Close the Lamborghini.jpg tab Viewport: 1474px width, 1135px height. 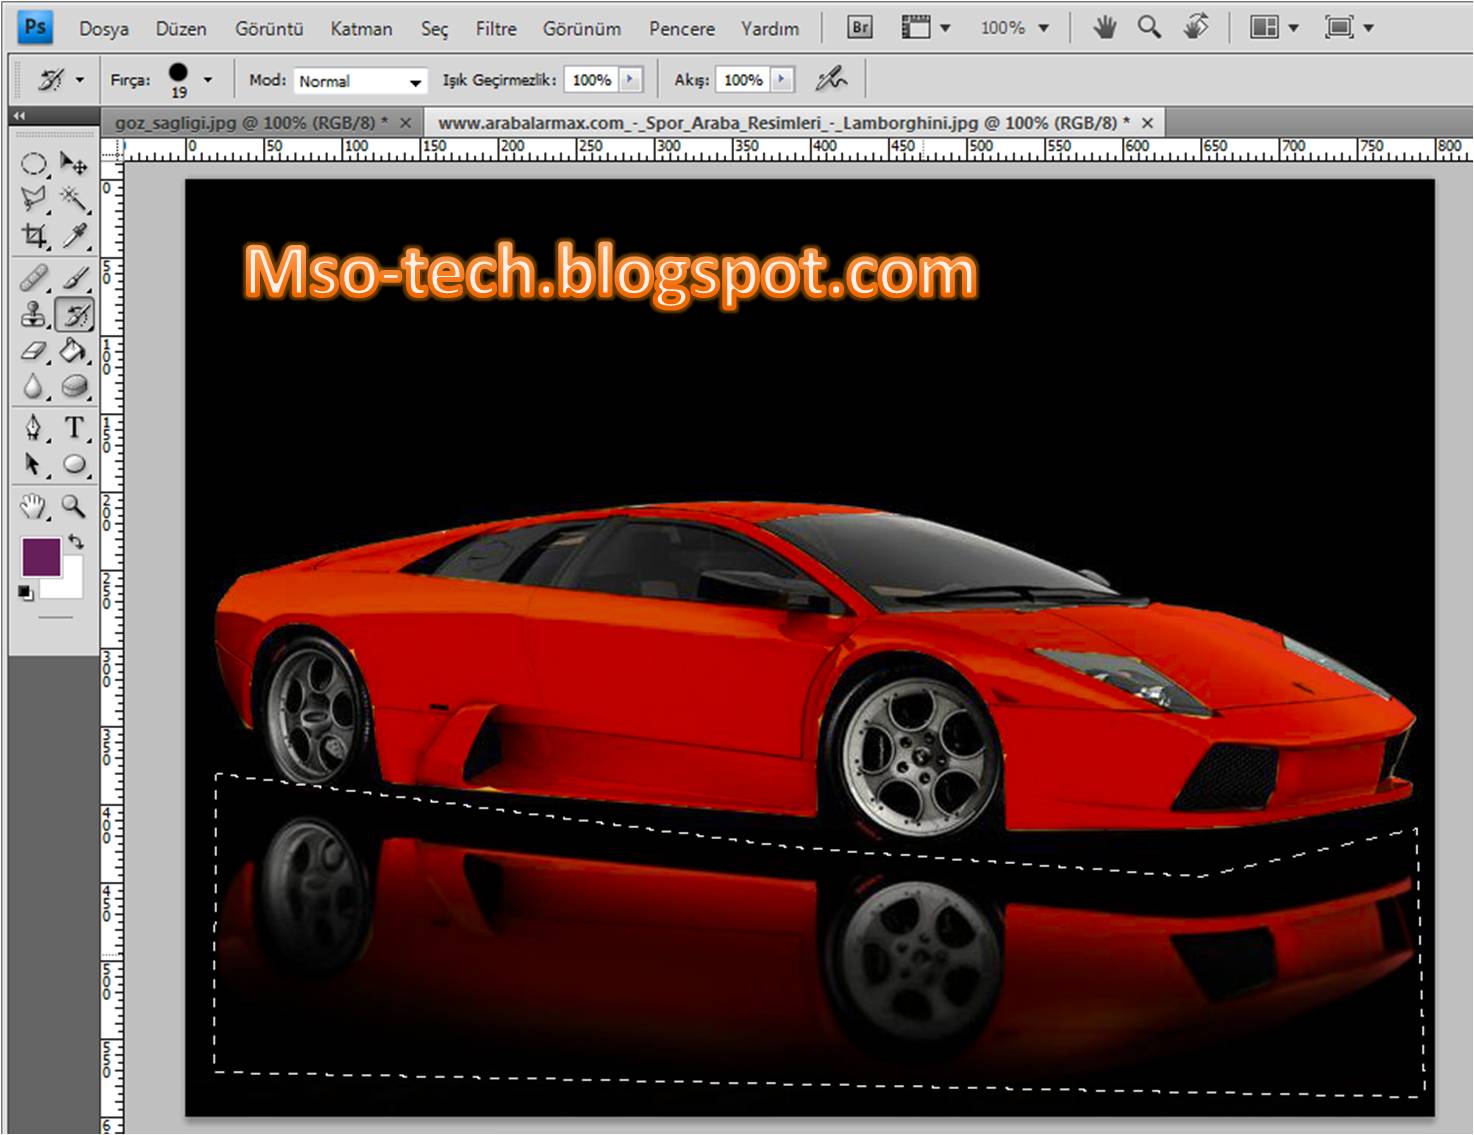(x=1148, y=123)
